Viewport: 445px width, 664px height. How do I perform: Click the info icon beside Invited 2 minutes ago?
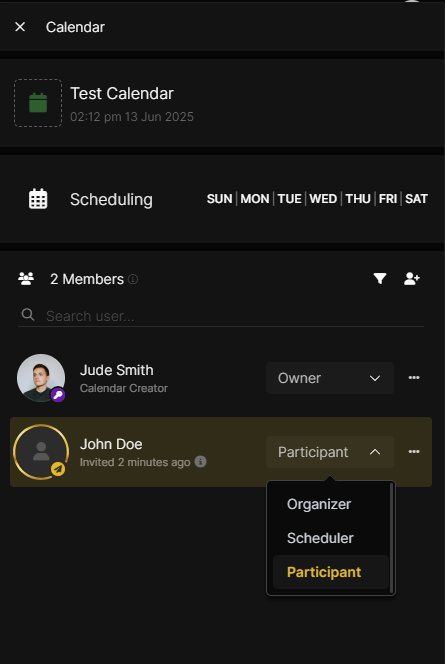201,462
